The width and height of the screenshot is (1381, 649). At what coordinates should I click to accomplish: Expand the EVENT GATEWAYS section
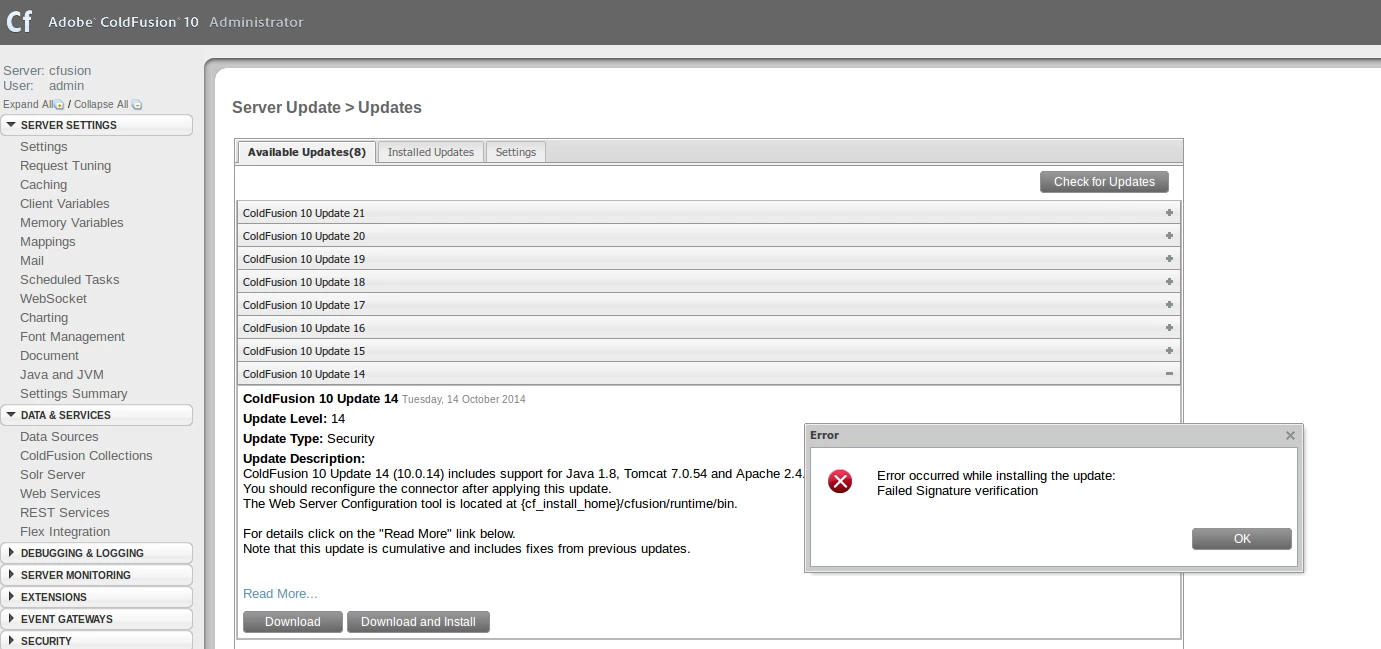click(96, 619)
